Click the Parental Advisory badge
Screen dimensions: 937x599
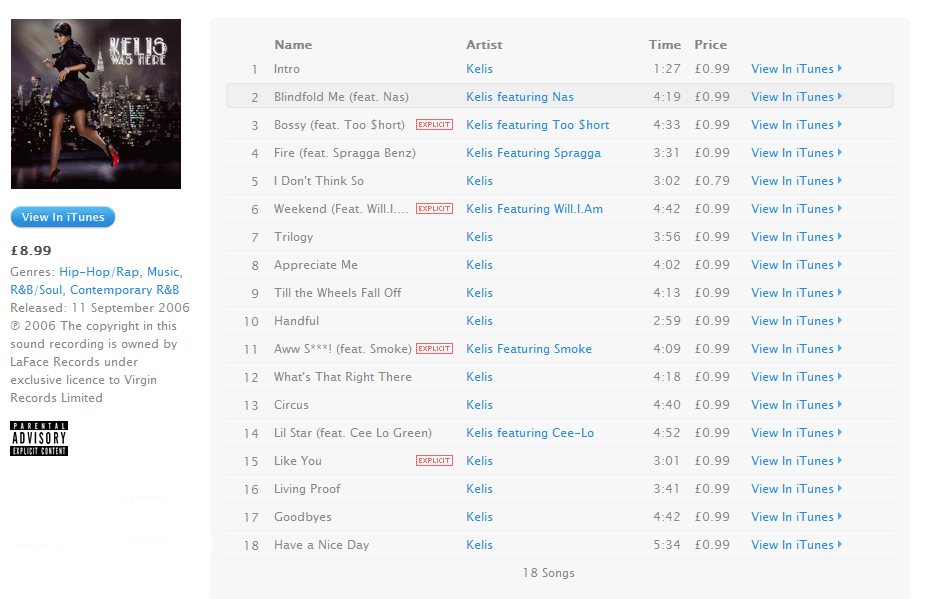(39, 438)
